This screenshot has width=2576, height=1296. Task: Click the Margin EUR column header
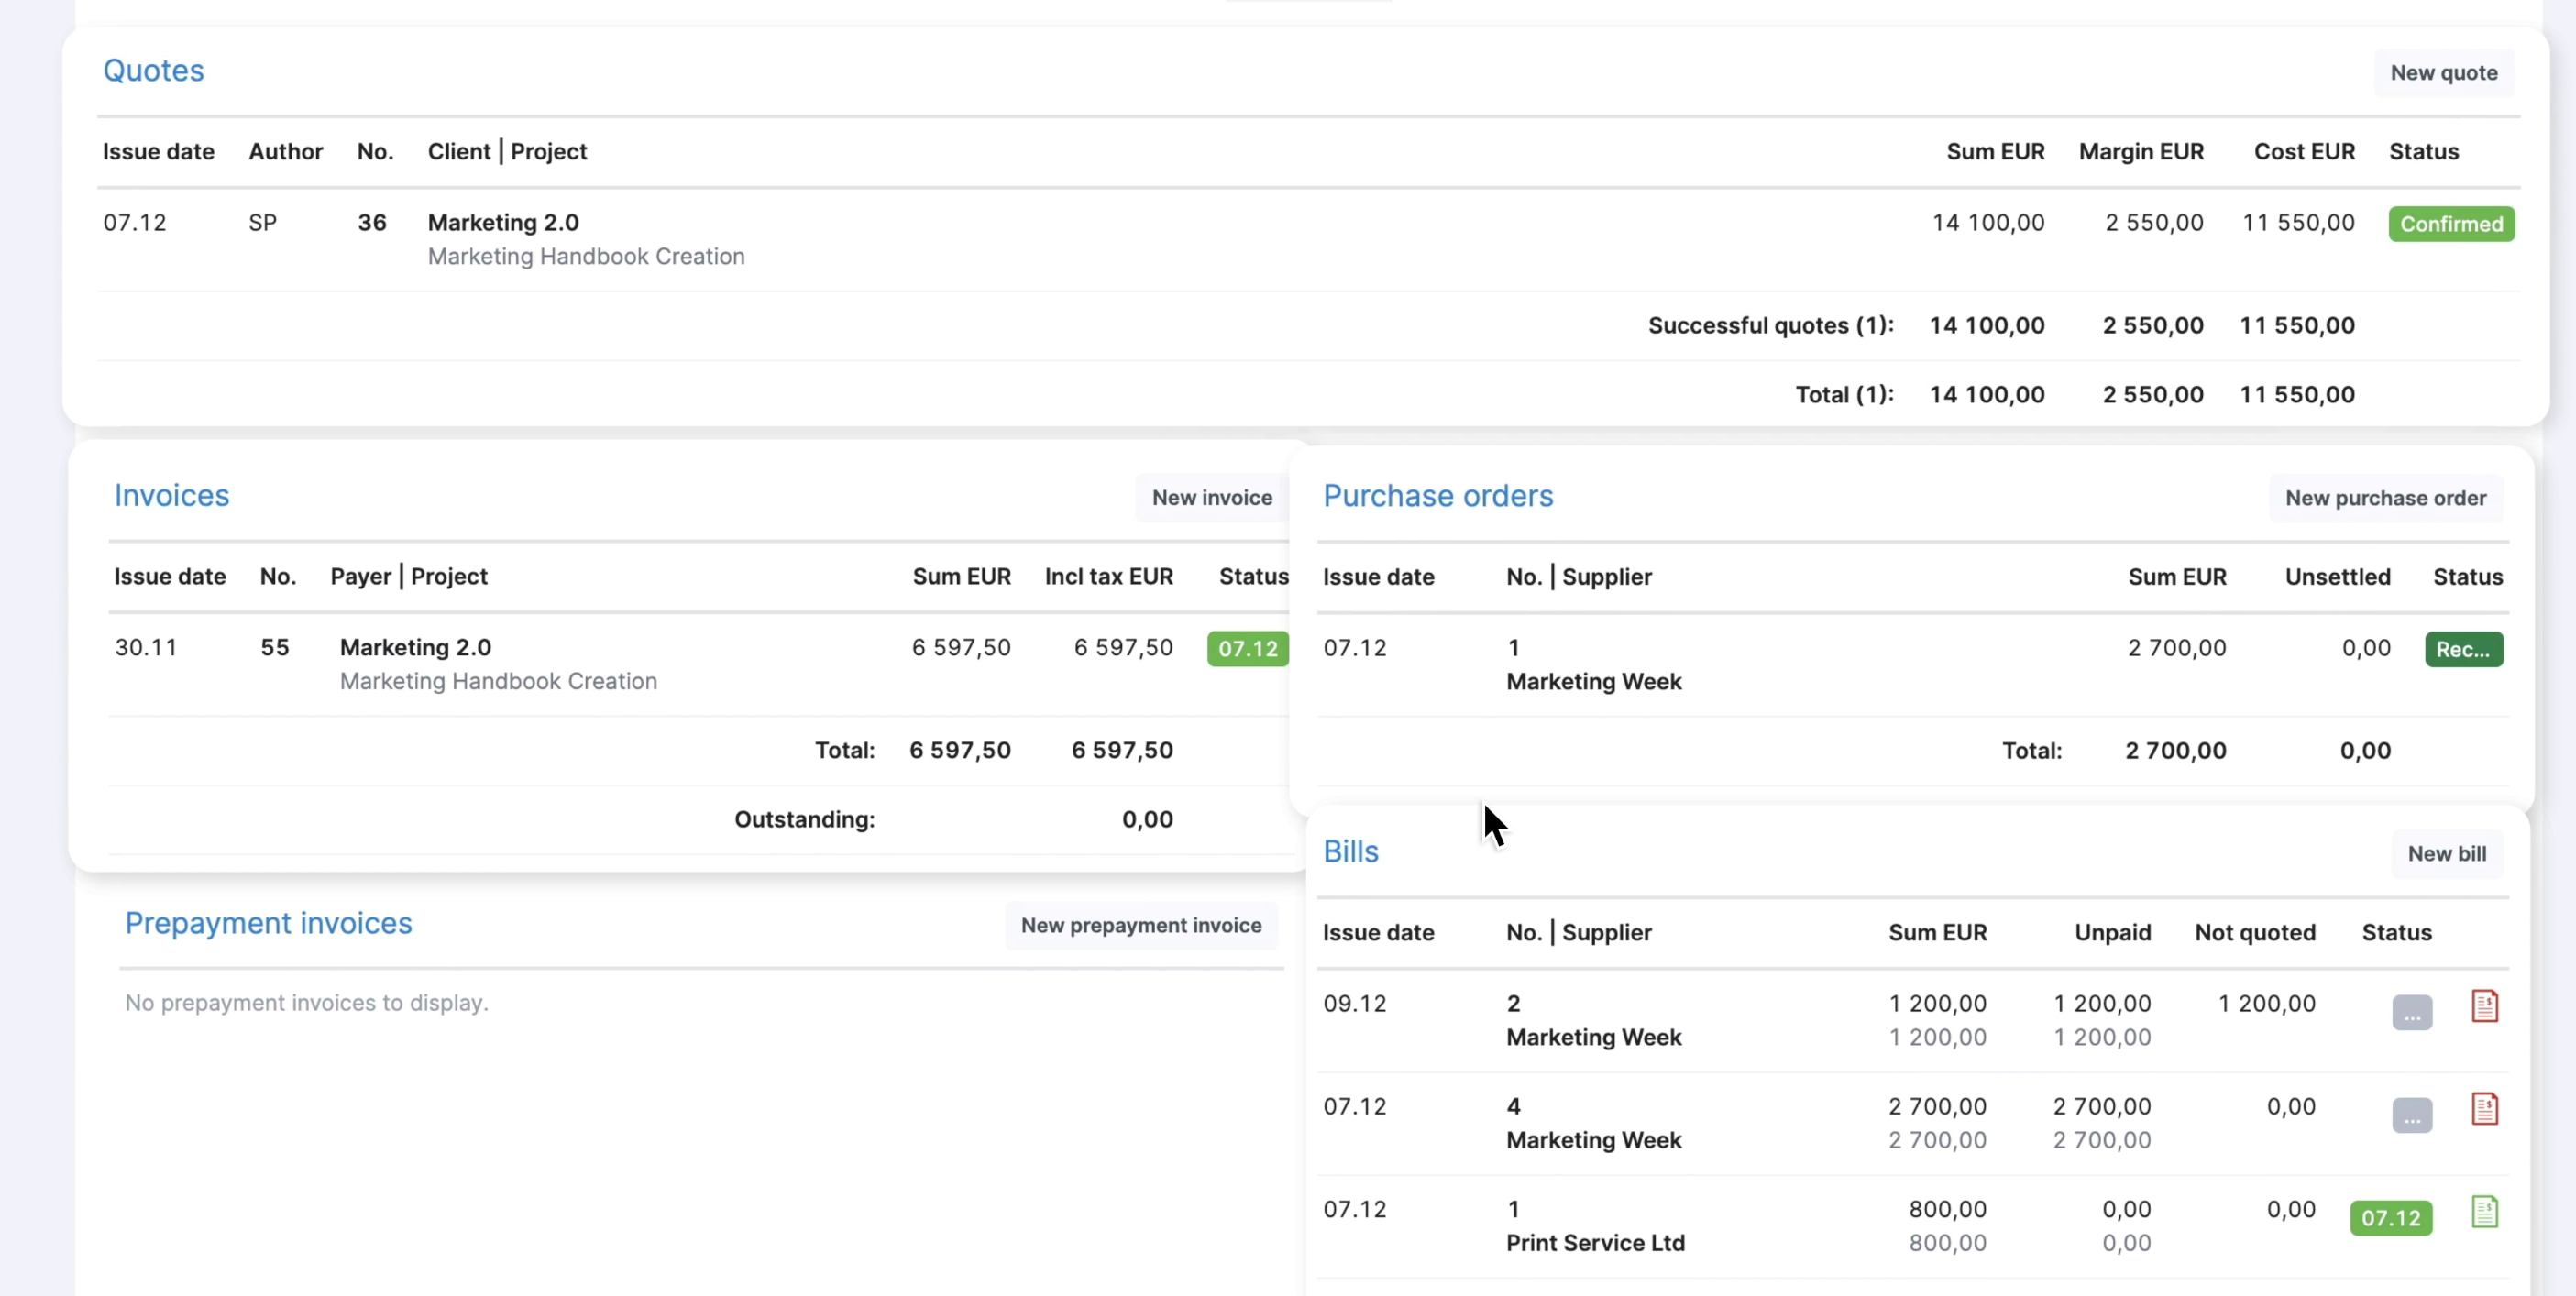(2141, 152)
